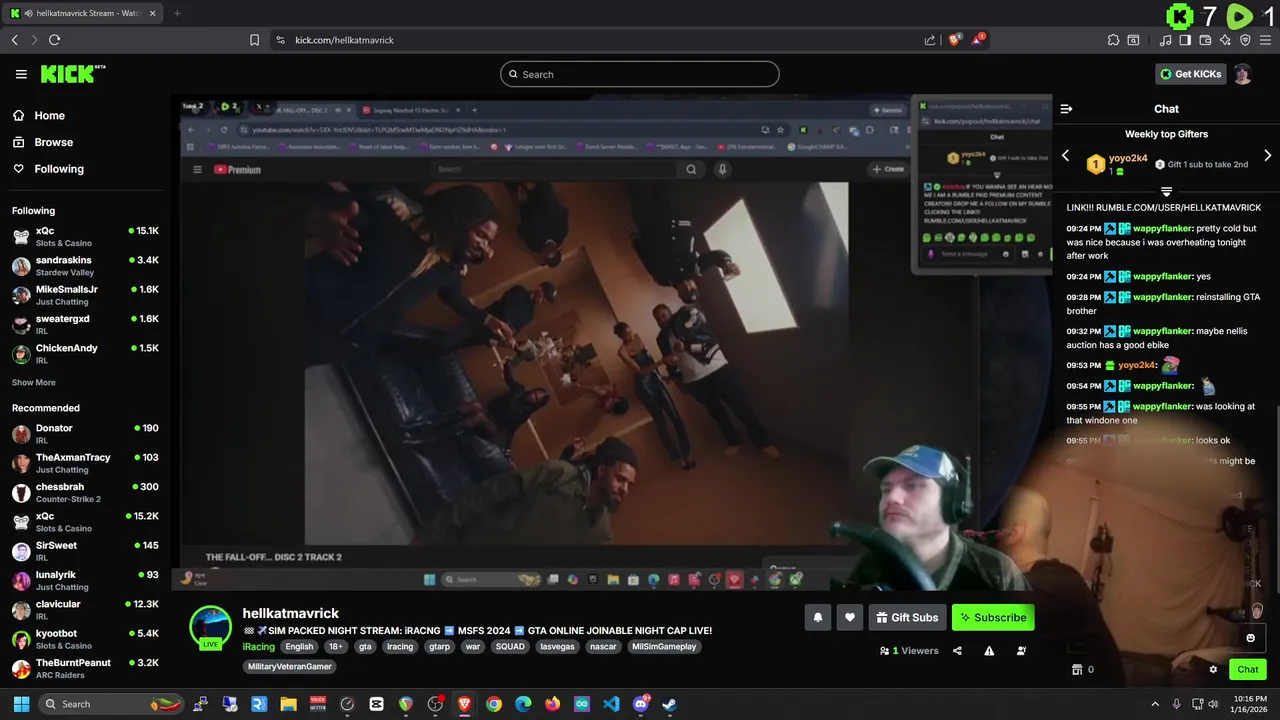Open the Donator recommended channel
1280x720 pixels.
(85, 434)
